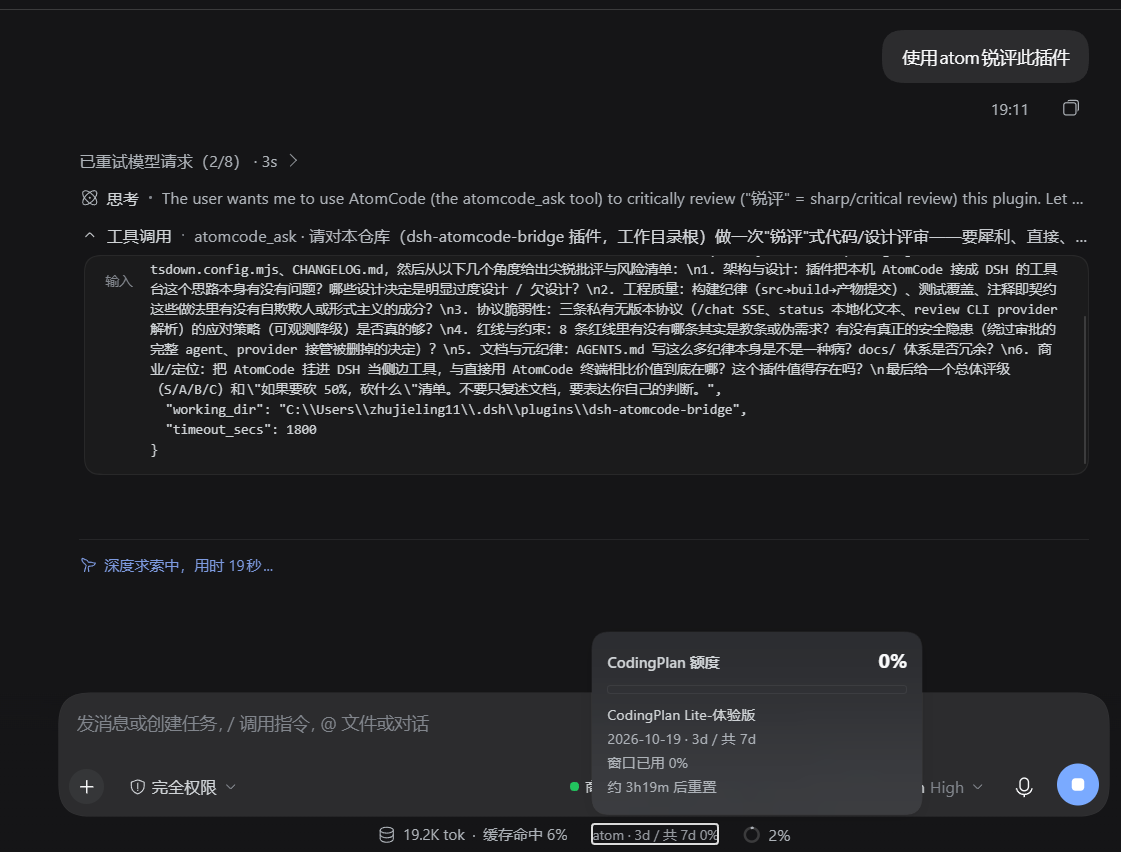Click the 缓存命中 6% status entry
Image resolution: width=1121 pixels, height=852 pixels.
tap(525, 835)
